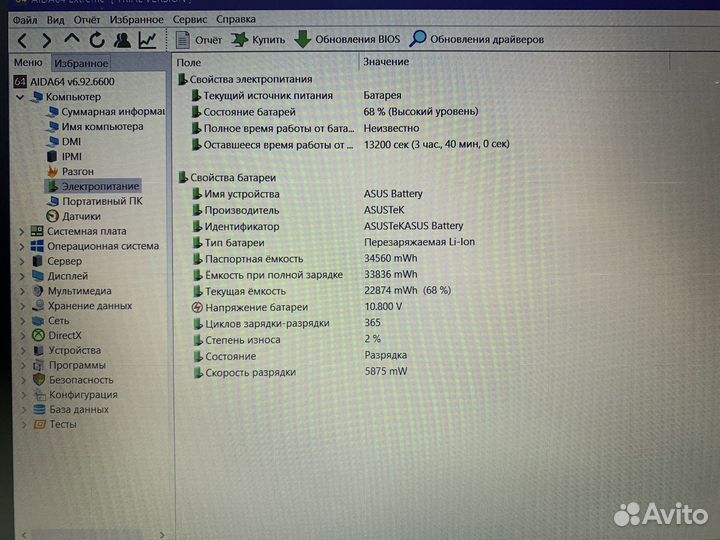Screen dimensions: 720x540
Task: Click the Безопасность shield icon
Action: (39, 380)
